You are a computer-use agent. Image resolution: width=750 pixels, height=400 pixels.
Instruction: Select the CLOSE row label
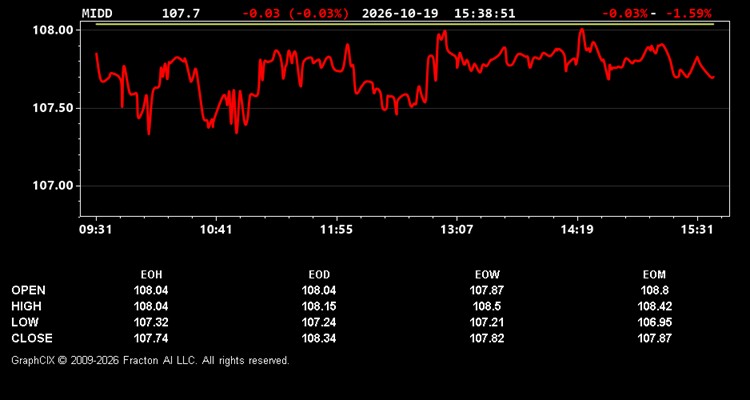(32, 338)
